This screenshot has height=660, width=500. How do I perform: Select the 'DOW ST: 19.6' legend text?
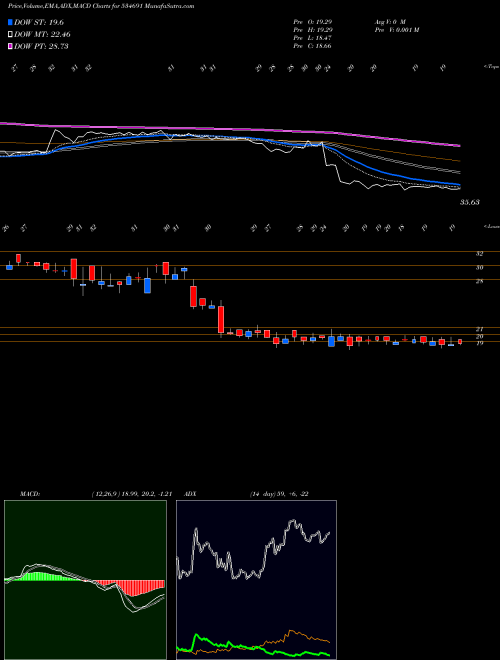(39, 22)
